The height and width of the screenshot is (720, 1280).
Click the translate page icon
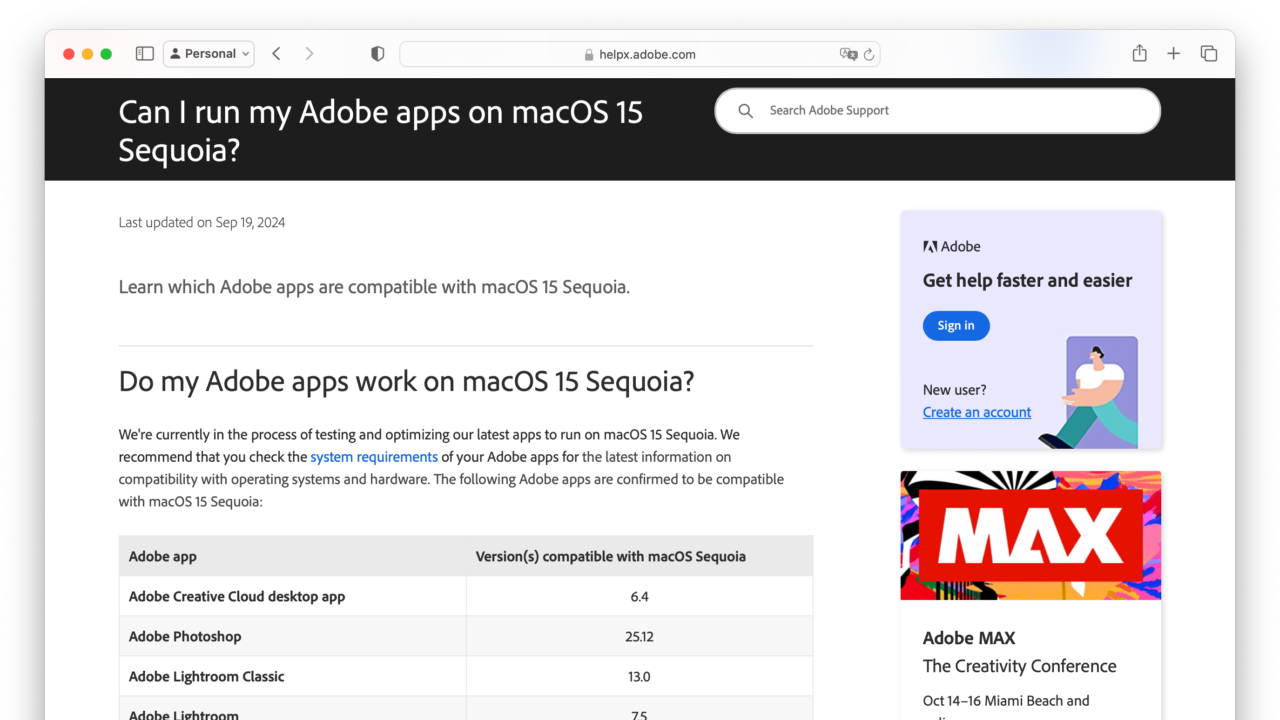tap(848, 54)
